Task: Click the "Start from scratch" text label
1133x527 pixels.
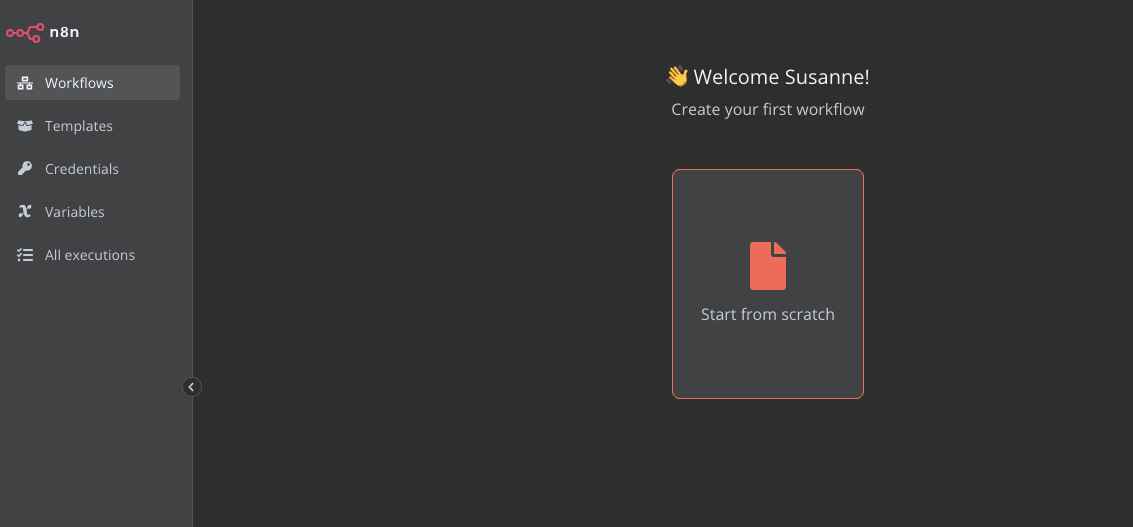Action: click(x=768, y=314)
